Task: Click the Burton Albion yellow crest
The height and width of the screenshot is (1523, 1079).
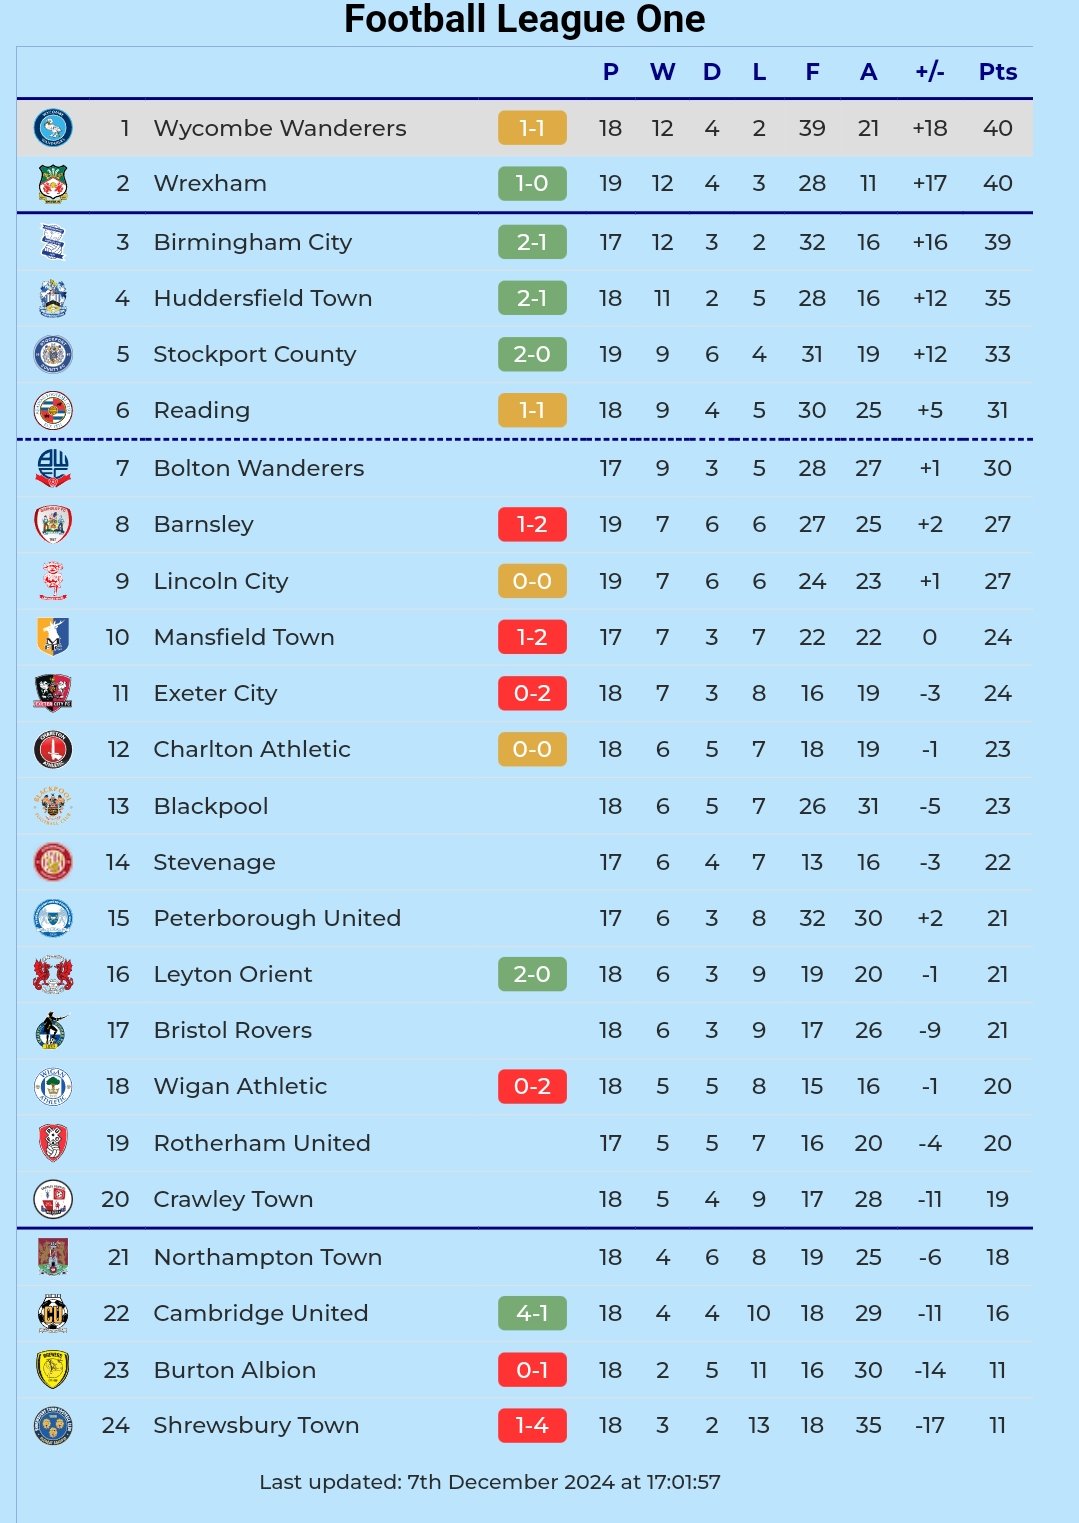Action: [x=53, y=1370]
